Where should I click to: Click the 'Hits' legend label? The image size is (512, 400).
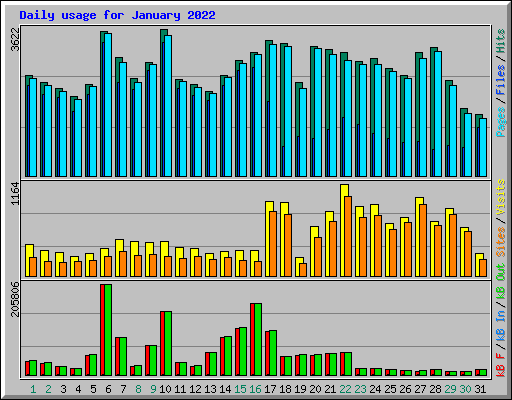pyautogui.click(x=501, y=41)
